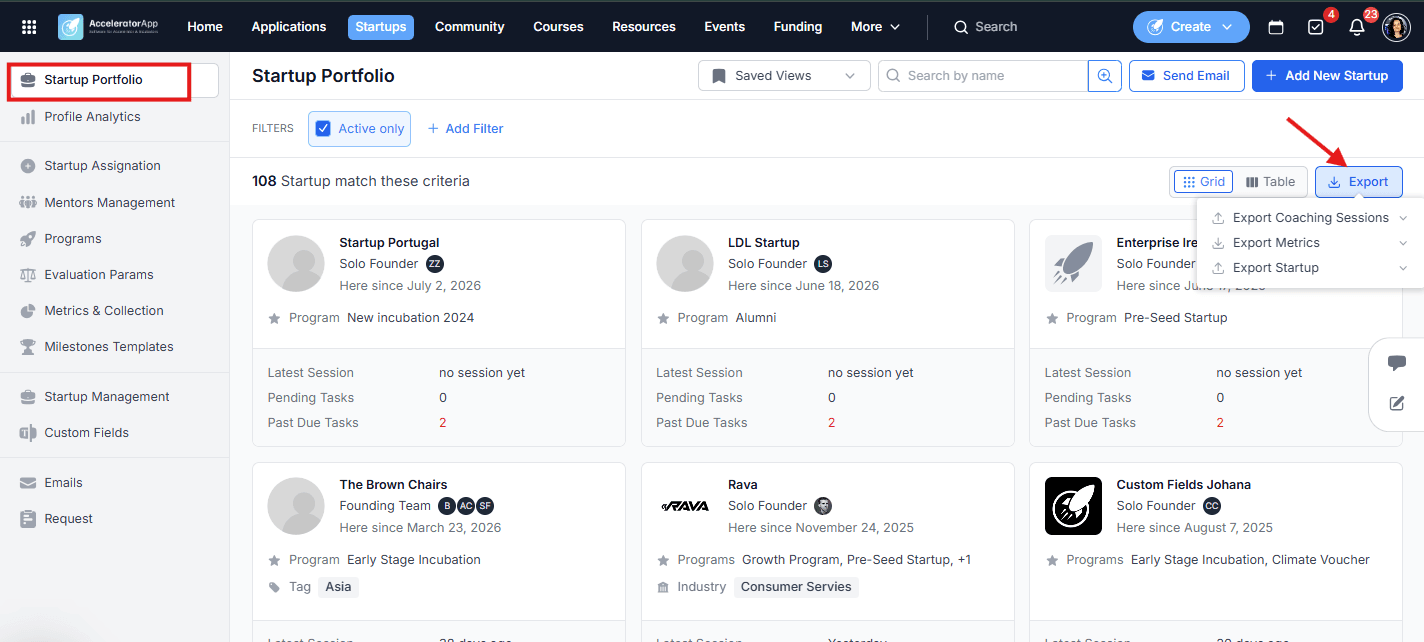Expand the More menu in navbar

pos(875,27)
